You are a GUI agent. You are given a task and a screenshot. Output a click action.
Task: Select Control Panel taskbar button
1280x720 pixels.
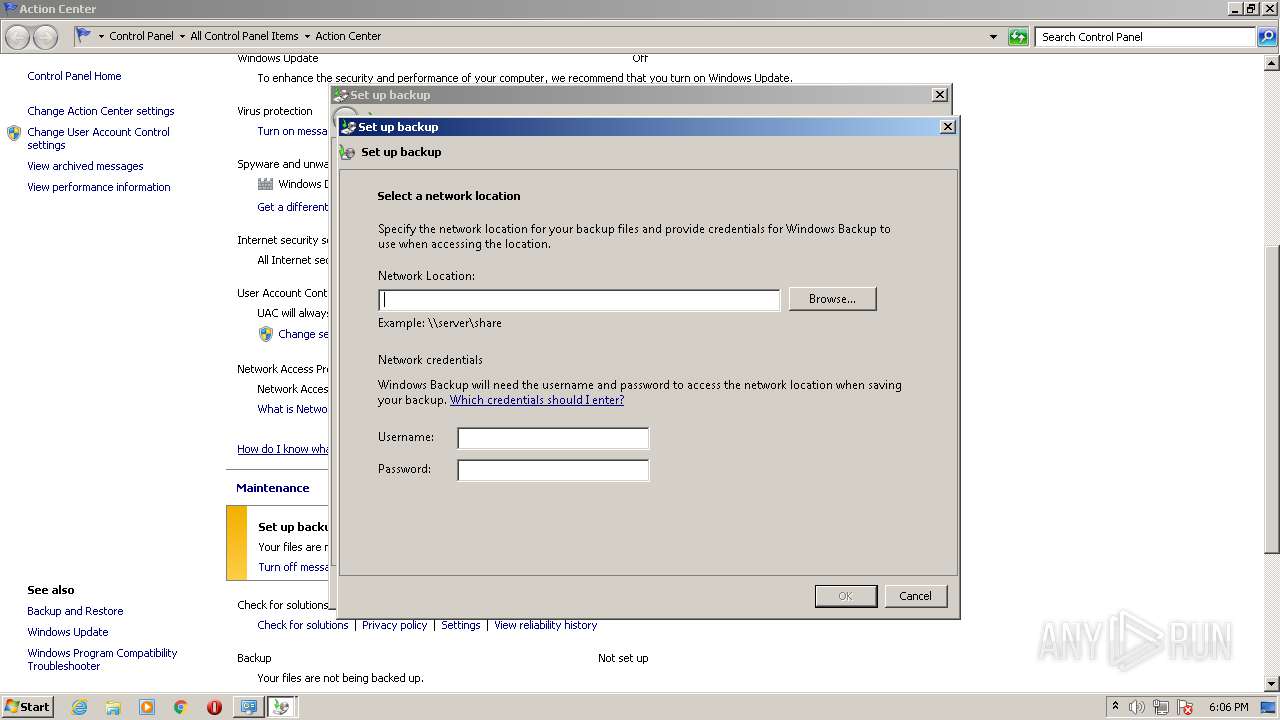click(248, 707)
